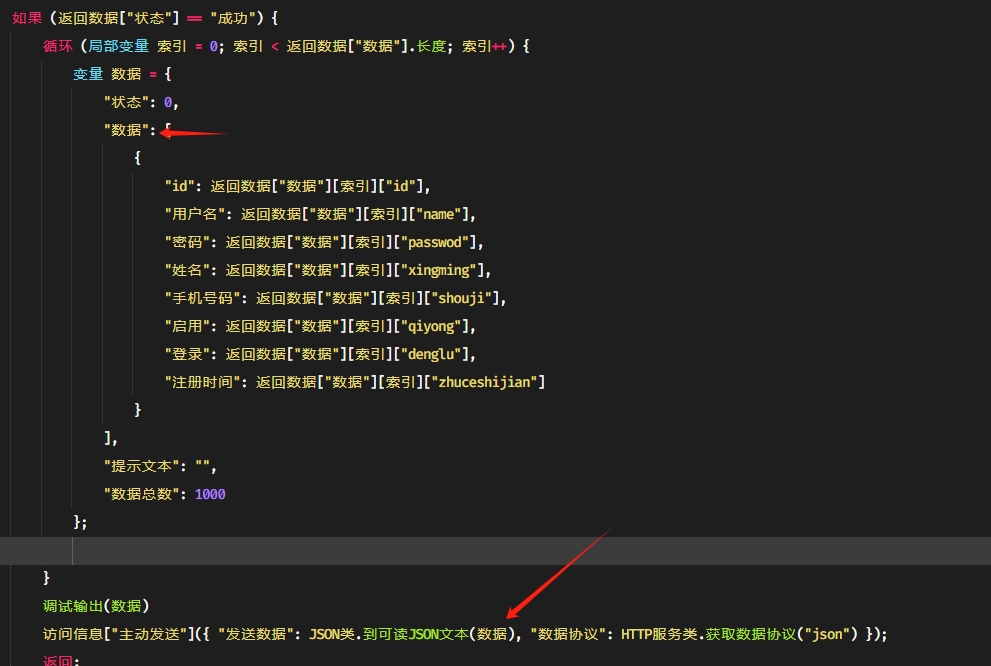Click the closing ], after the inner object
The height and width of the screenshot is (666, 991).
[111, 438]
